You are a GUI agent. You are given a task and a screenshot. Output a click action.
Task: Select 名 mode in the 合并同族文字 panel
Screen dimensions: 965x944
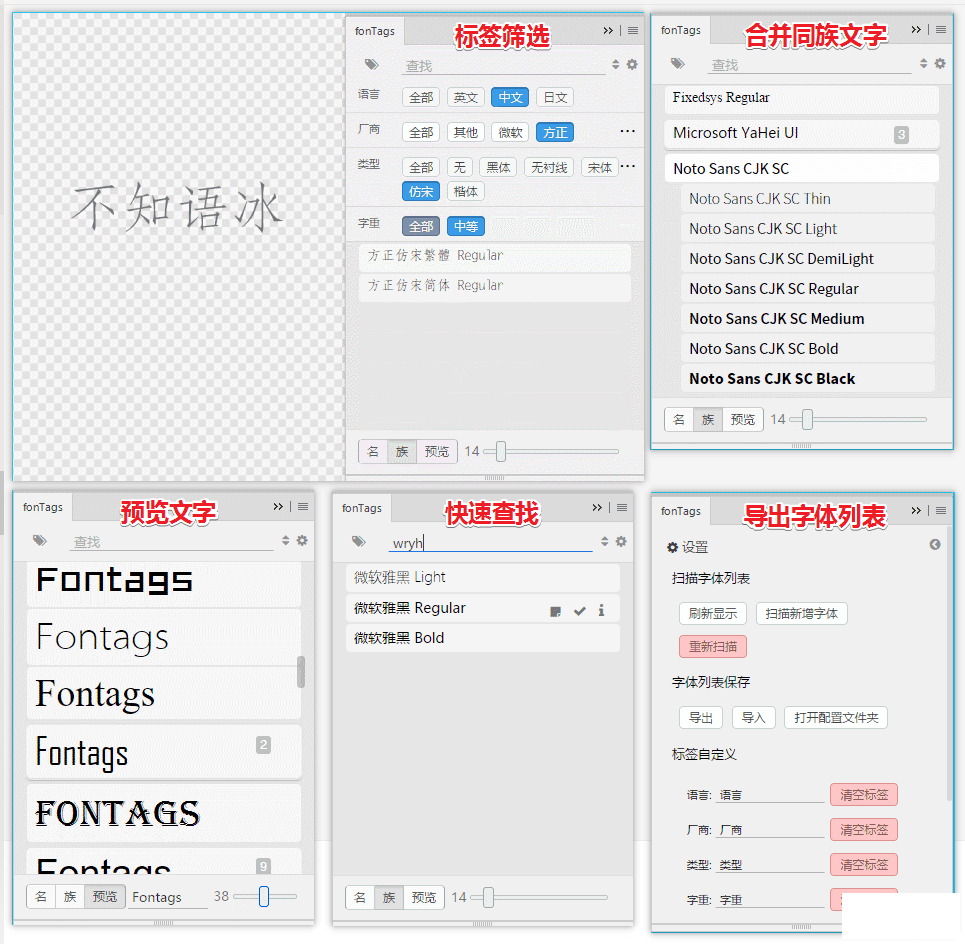point(679,420)
